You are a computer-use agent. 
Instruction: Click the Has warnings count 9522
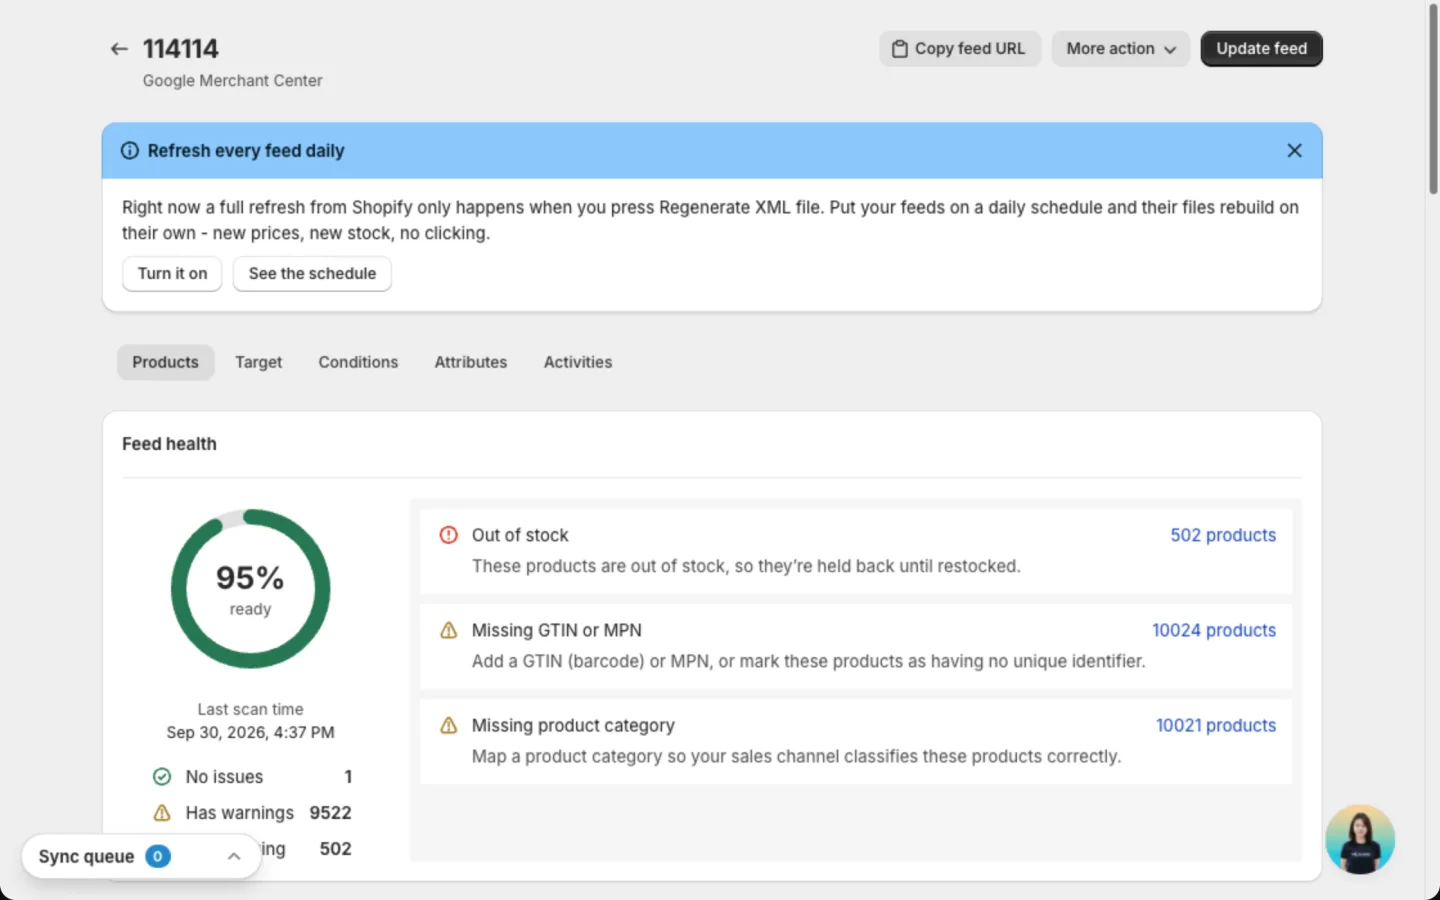click(331, 813)
